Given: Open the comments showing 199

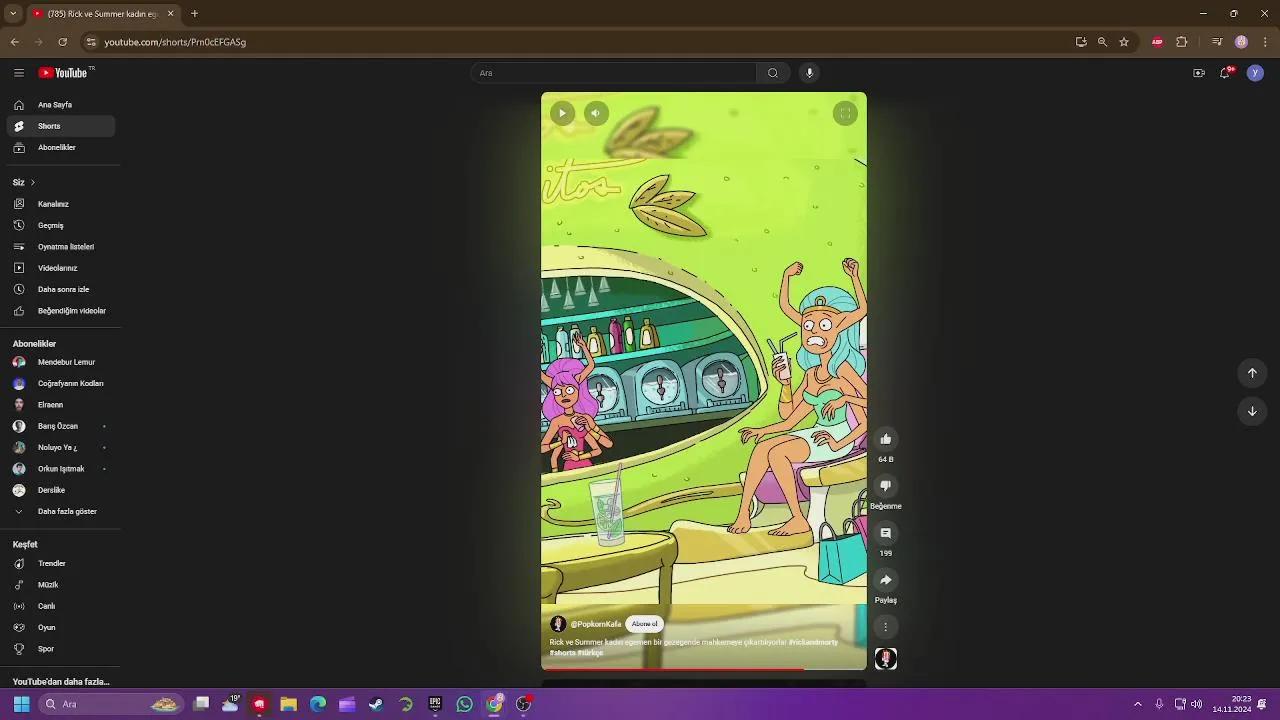Looking at the screenshot, I should tap(885, 533).
